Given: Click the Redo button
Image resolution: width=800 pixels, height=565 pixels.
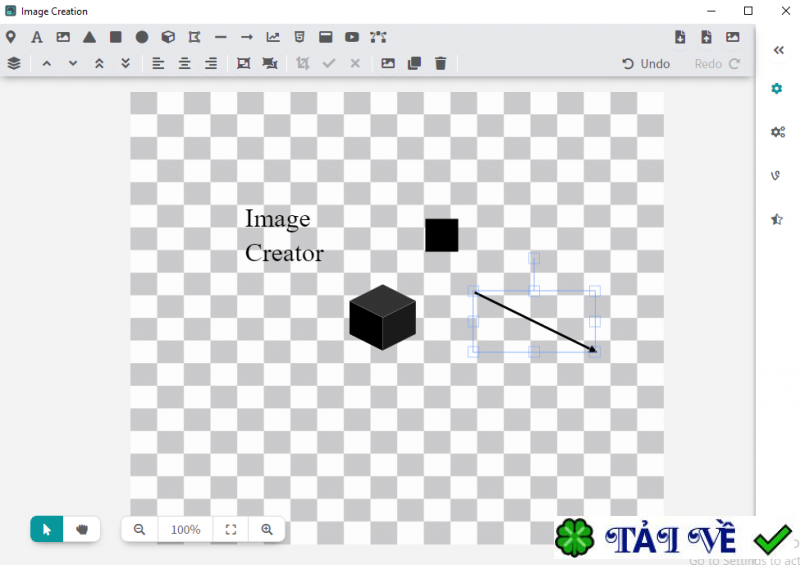Looking at the screenshot, I should click(717, 63).
